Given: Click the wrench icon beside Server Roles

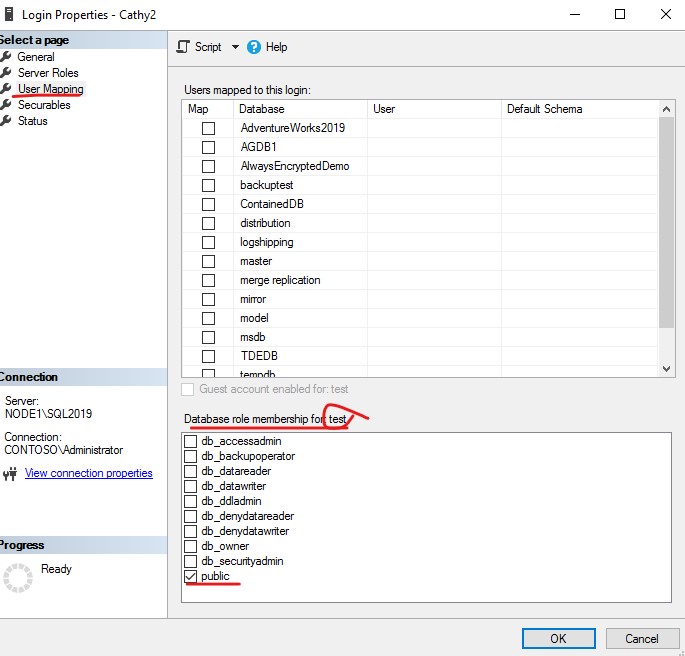Looking at the screenshot, I should (6, 73).
